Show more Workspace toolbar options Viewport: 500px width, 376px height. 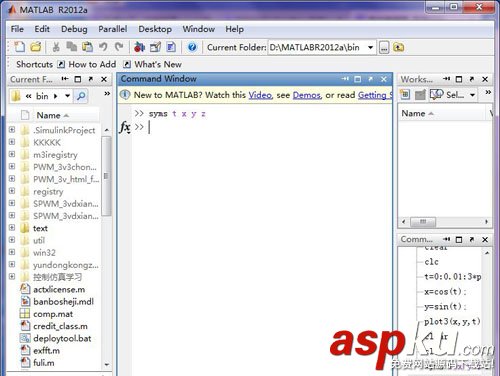pyautogui.click(x=488, y=92)
